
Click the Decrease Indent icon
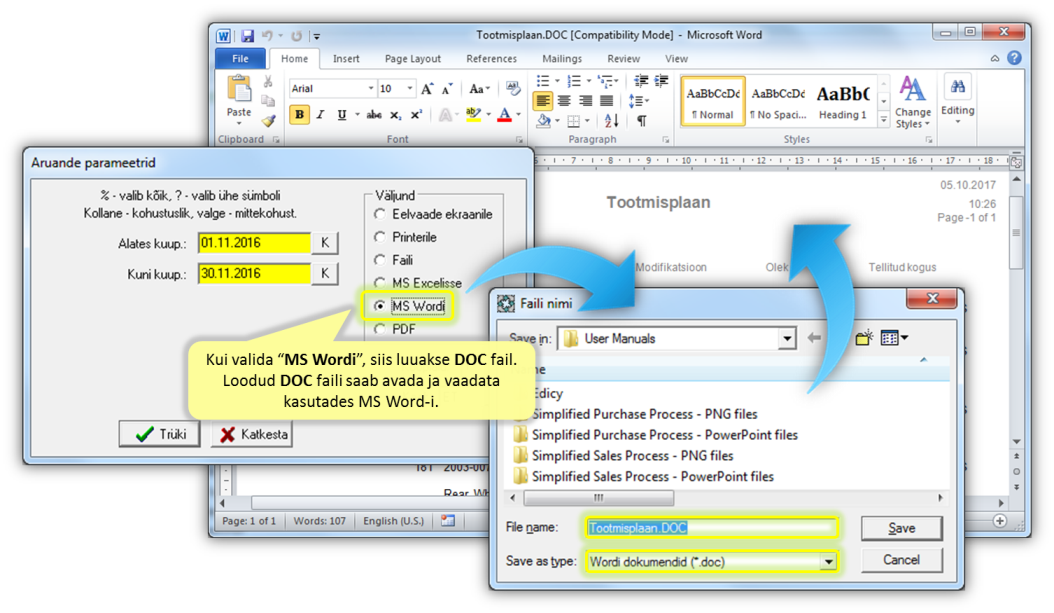tap(641, 81)
